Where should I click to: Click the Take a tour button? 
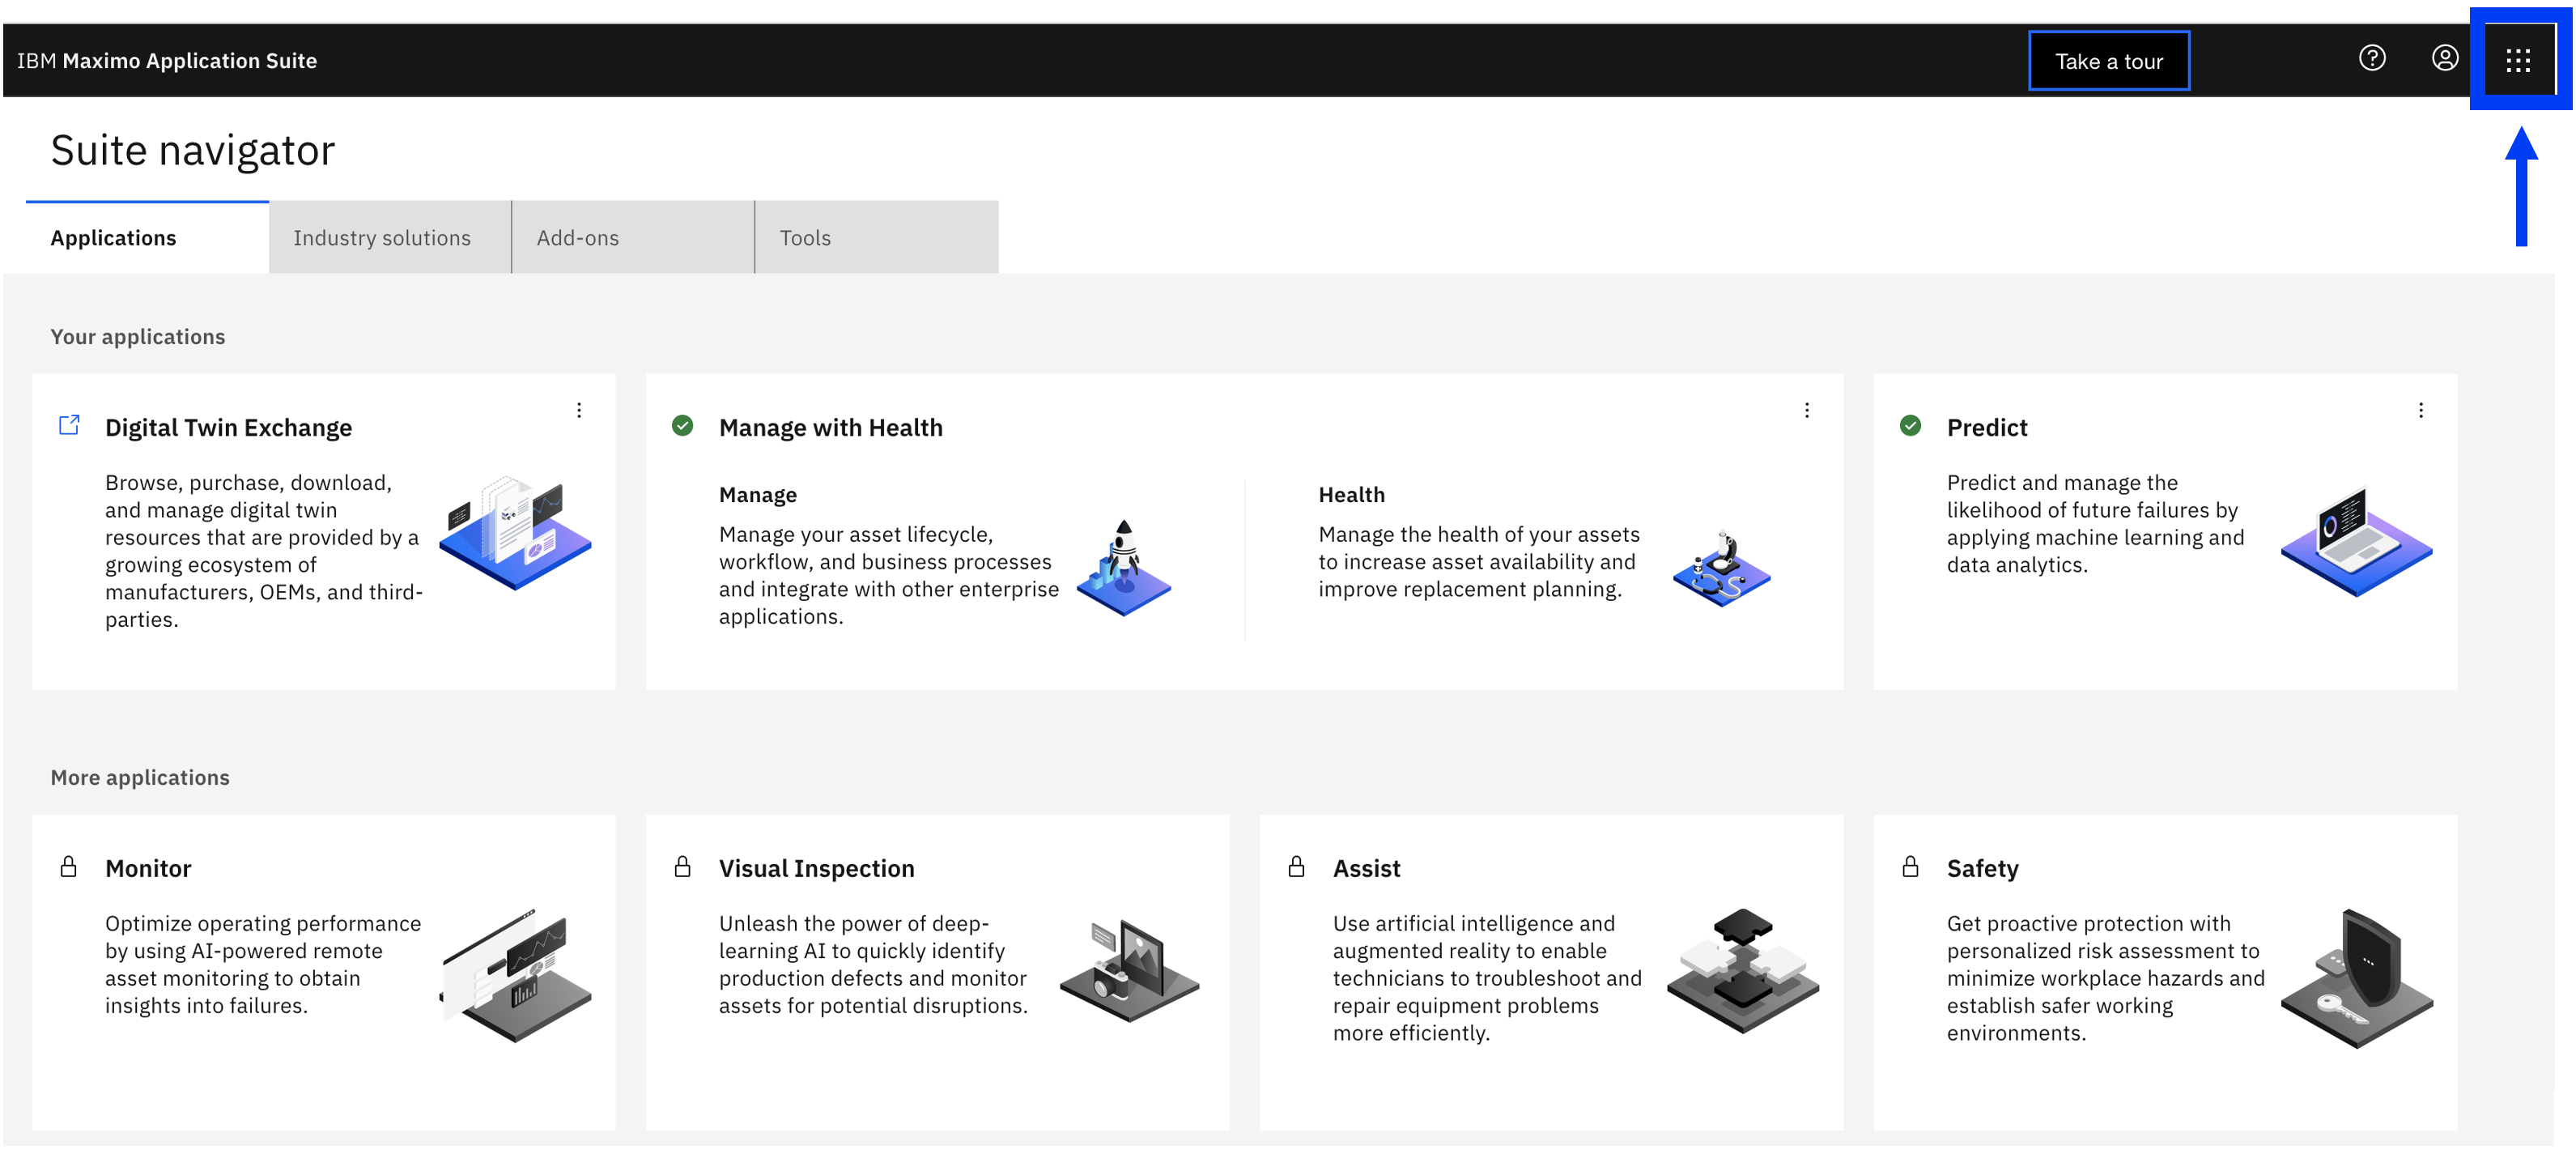2108,61
